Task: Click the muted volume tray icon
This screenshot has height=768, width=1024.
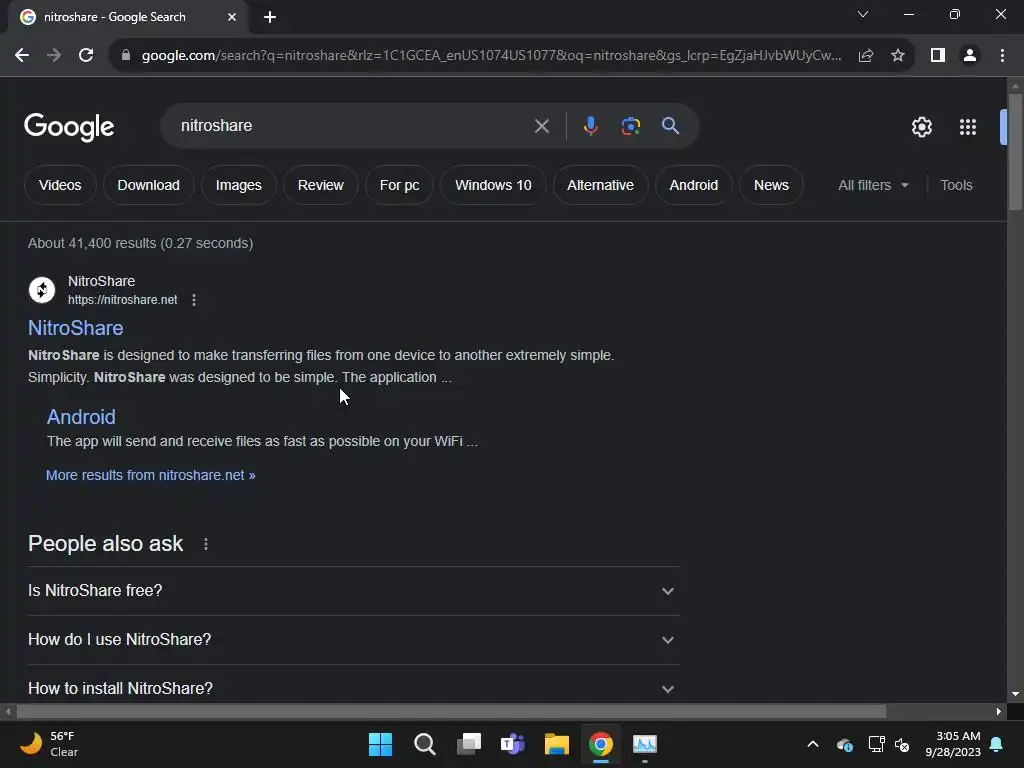Action: 903,744
